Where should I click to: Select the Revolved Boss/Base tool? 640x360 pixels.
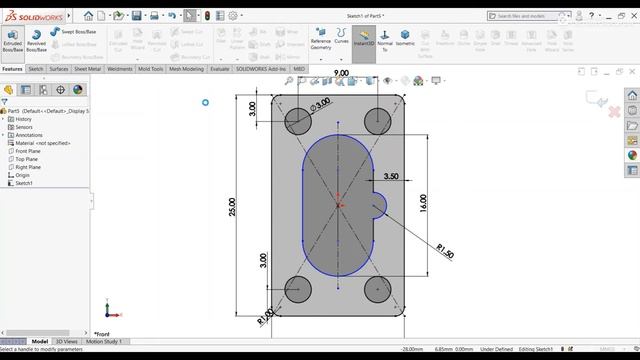[36, 41]
